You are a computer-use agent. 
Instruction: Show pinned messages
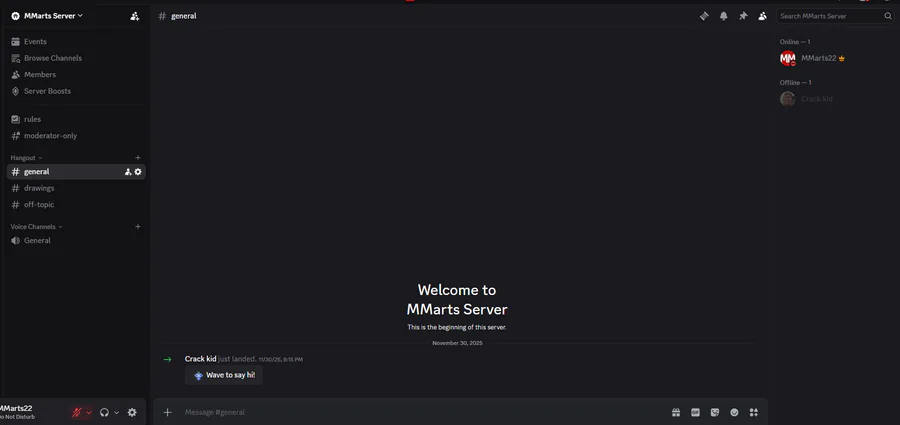(x=743, y=16)
